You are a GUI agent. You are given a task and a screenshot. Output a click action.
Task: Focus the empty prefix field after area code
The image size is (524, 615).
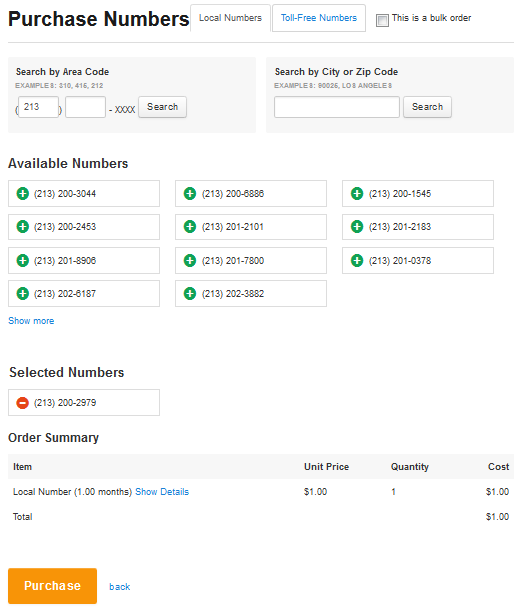(86, 107)
